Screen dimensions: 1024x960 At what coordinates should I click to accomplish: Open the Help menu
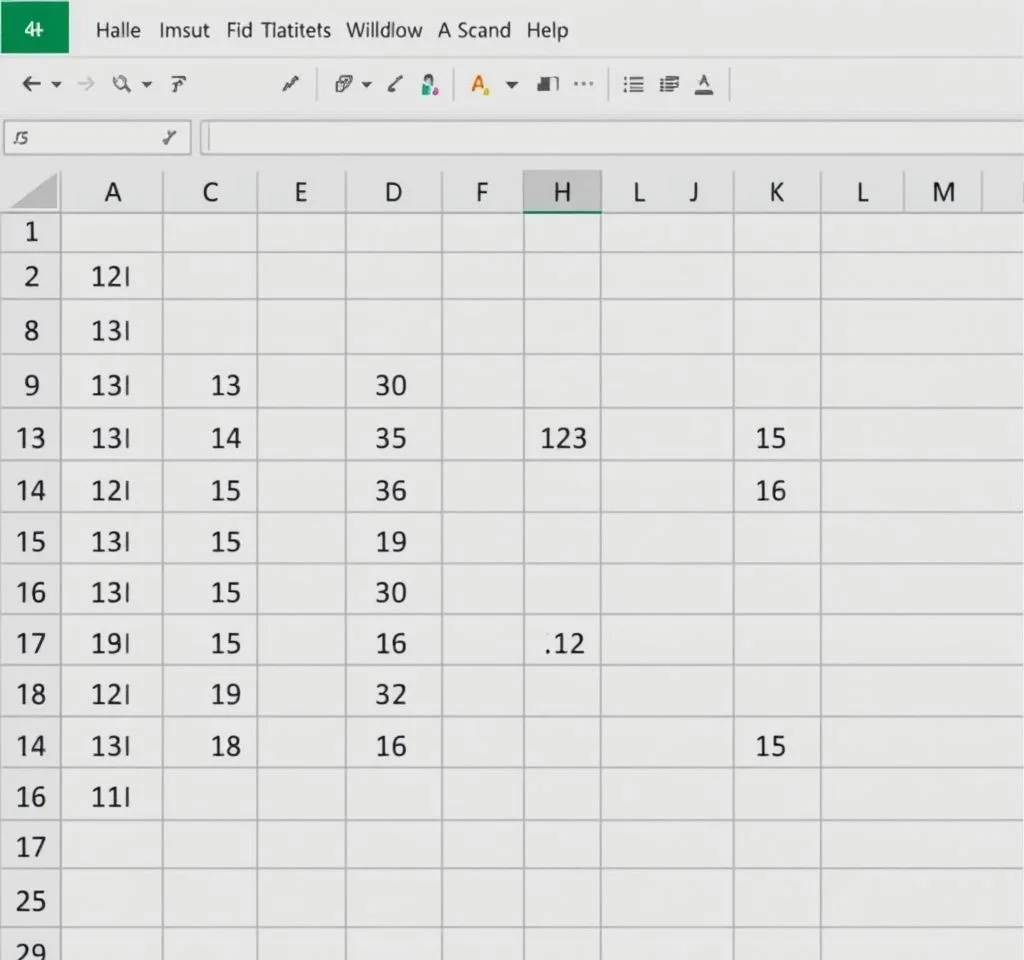[547, 30]
